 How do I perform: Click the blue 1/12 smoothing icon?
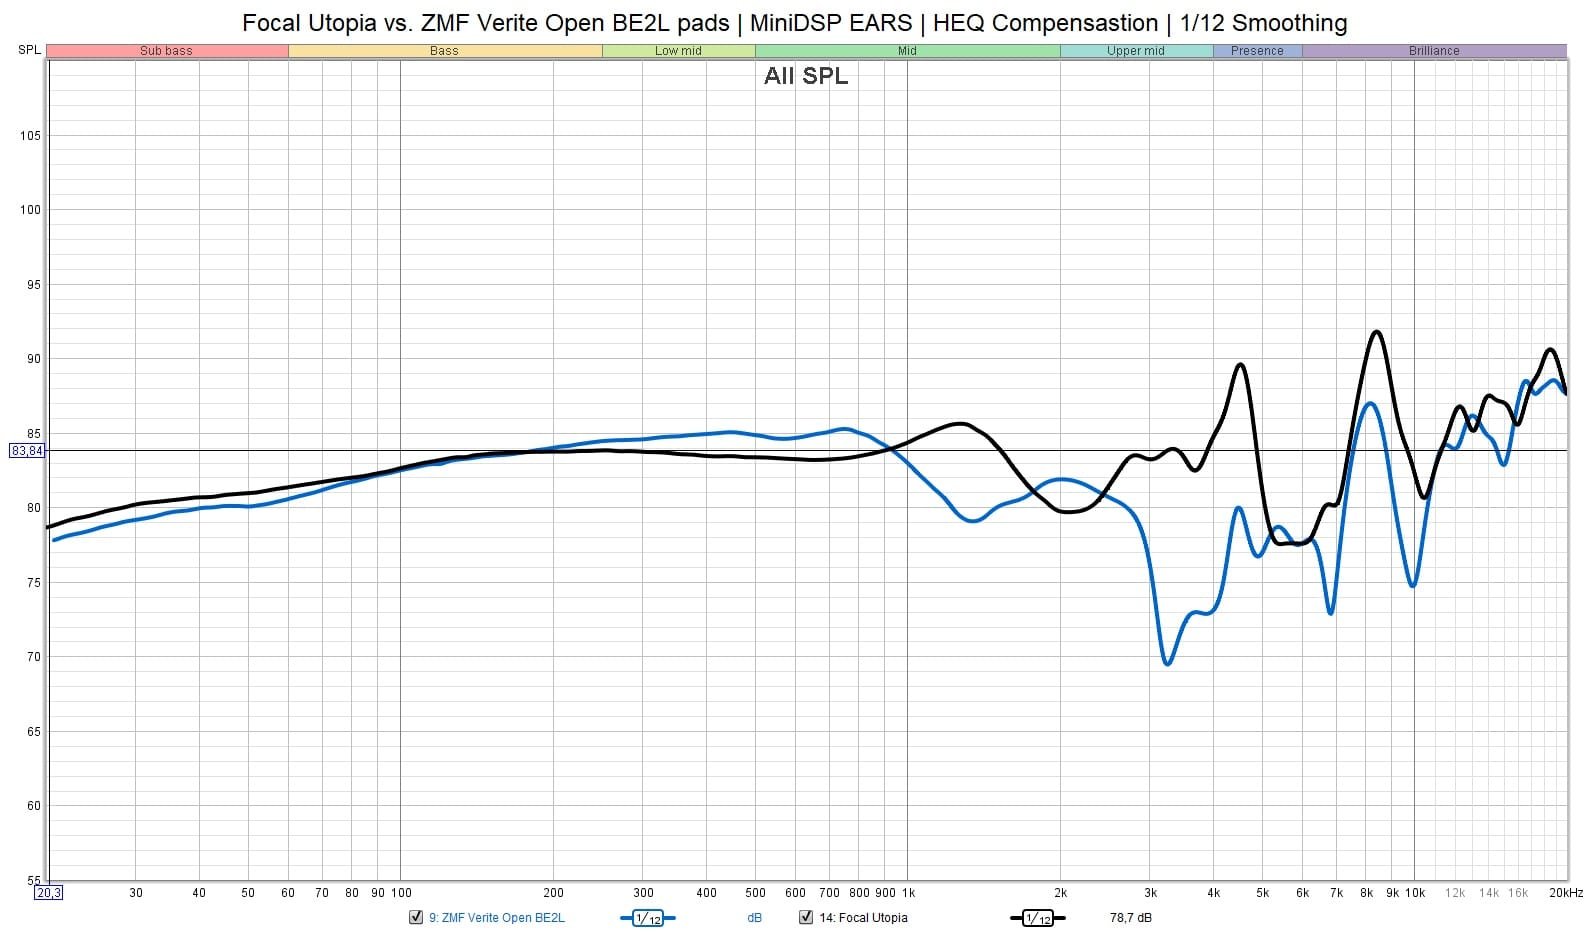tap(647, 918)
